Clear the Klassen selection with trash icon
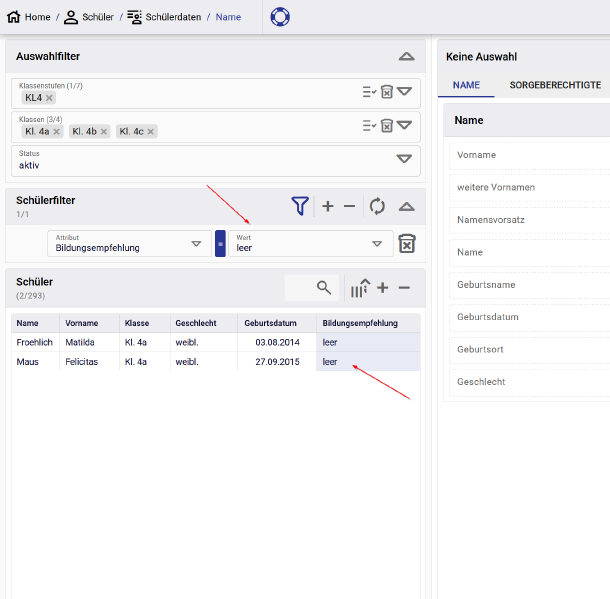 point(386,125)
